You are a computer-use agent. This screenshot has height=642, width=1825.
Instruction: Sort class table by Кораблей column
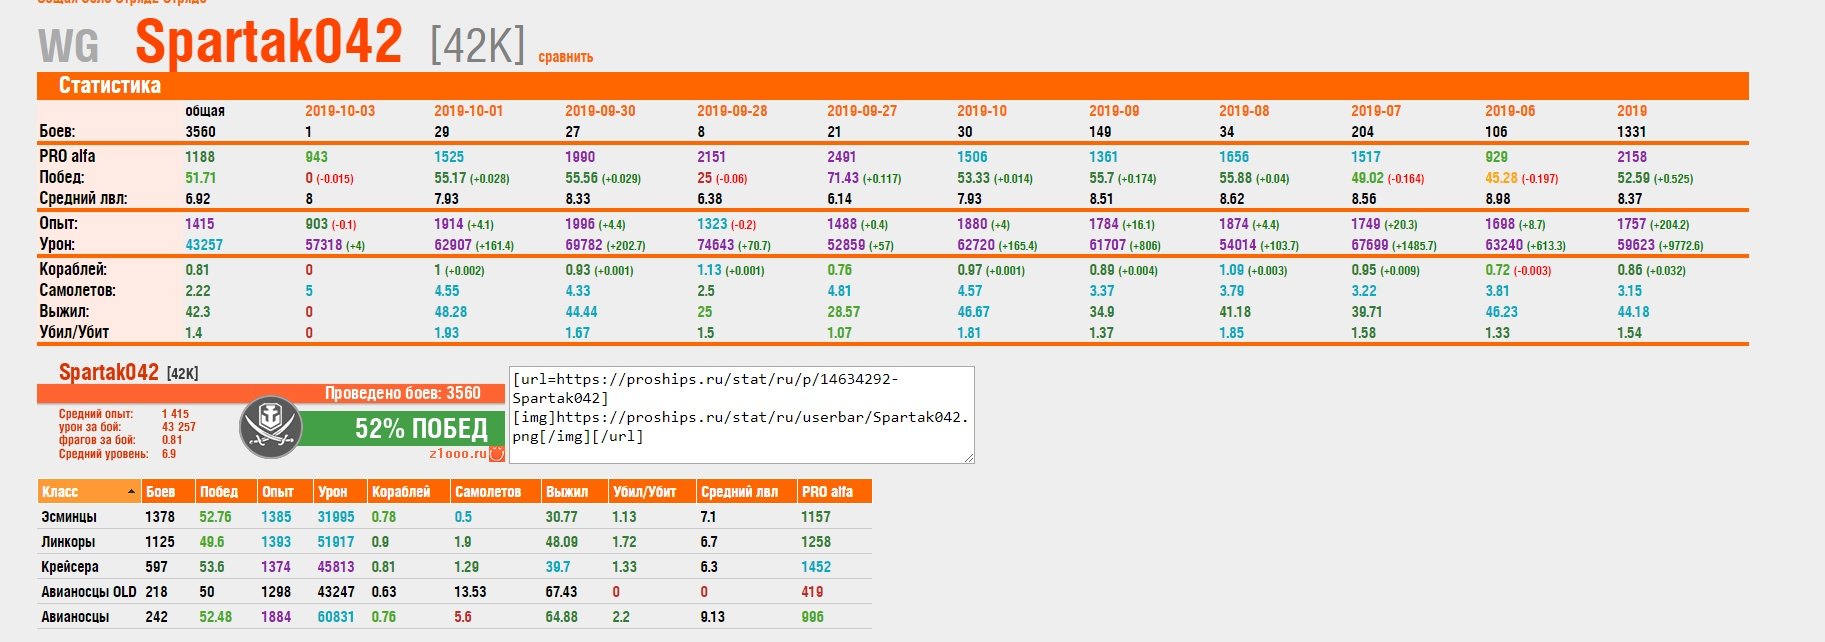[408, 491]
